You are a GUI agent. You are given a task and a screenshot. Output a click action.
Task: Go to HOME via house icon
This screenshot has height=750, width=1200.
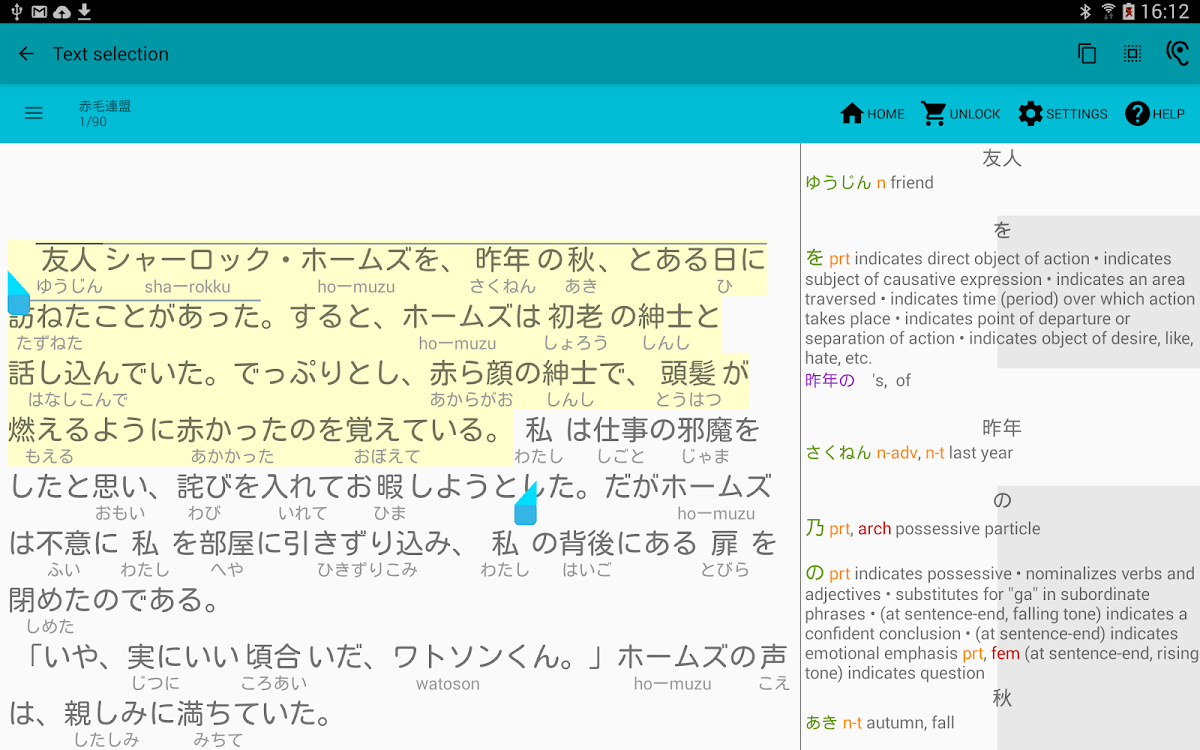click(872, 114)
